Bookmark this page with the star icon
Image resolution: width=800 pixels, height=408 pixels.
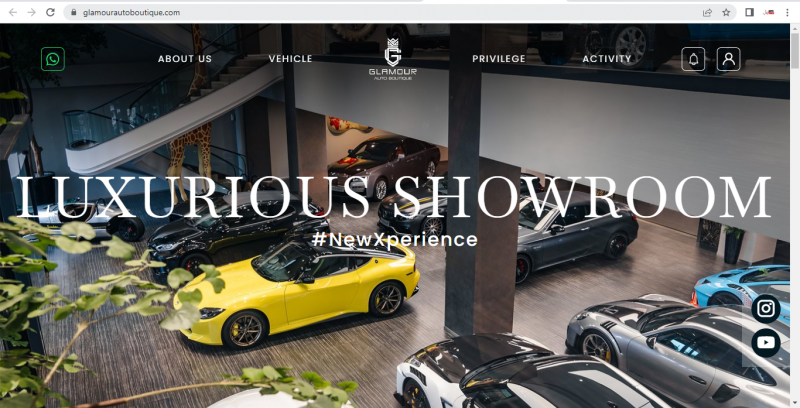click(726, 12)
